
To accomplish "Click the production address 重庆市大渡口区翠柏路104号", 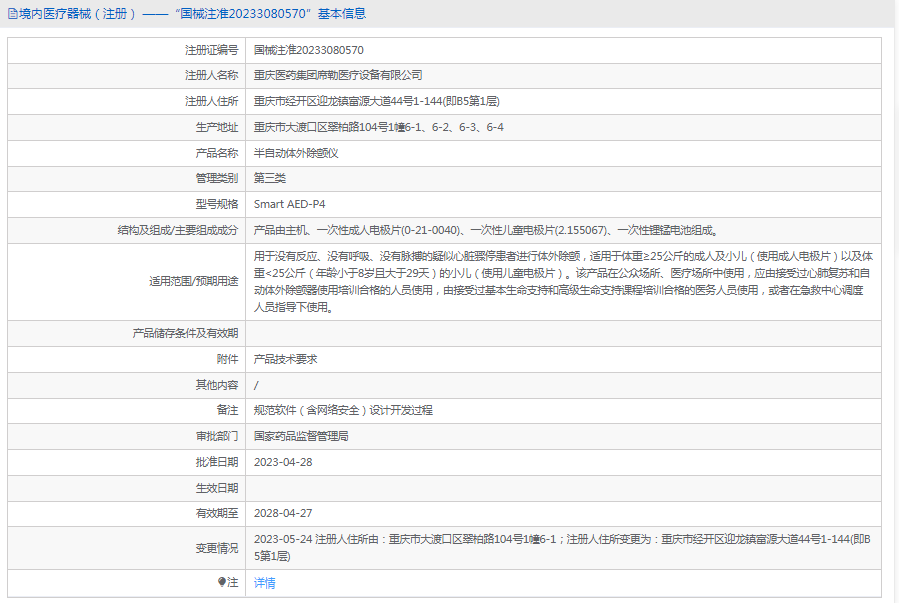I will pos(378,127).
